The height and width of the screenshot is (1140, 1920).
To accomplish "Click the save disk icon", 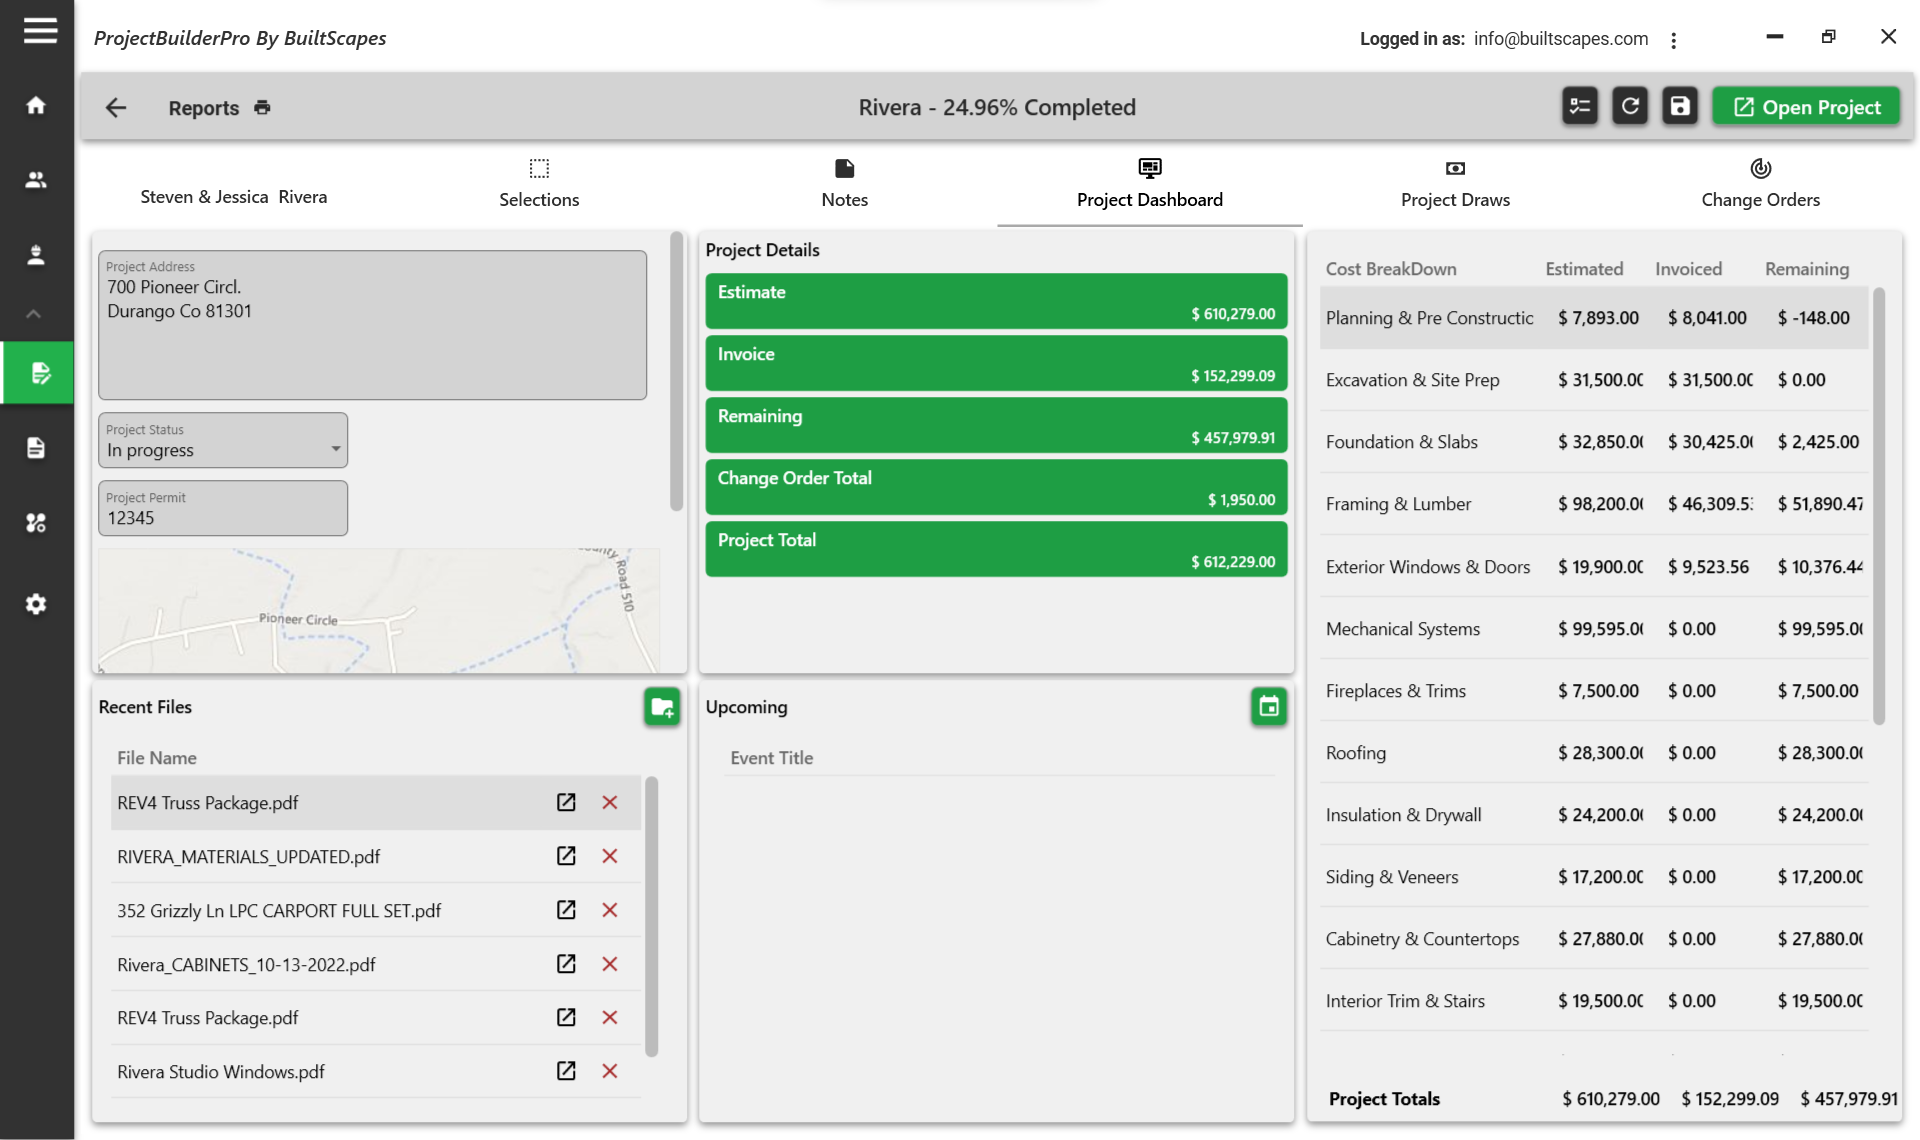I will click(1680, 106).
